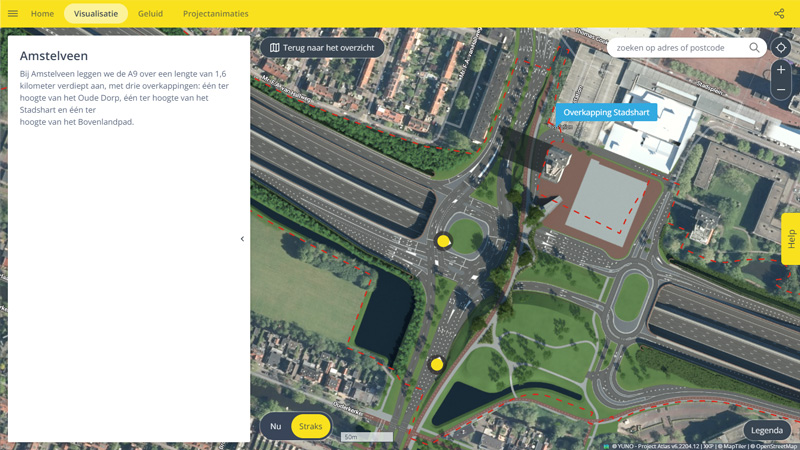
Task: Zoom in on the map
Action: point(781,70)
